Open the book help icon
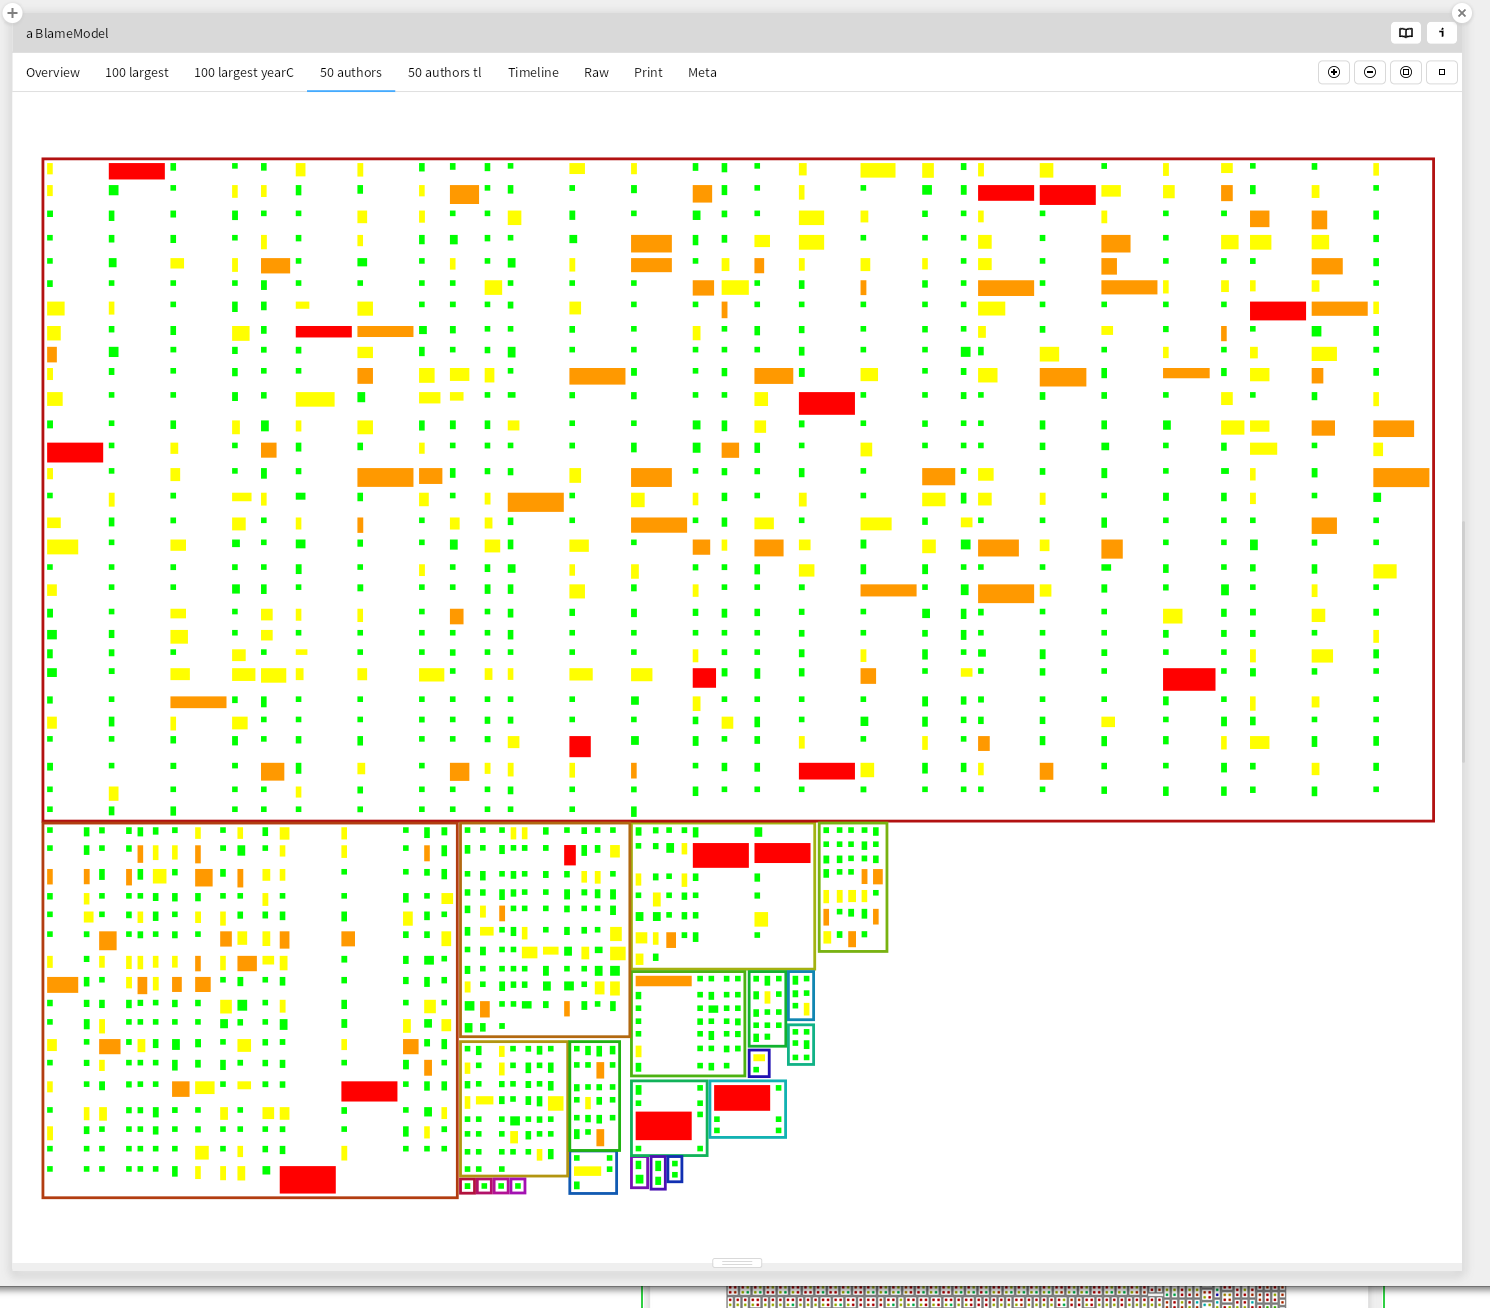 [1406, 33]
